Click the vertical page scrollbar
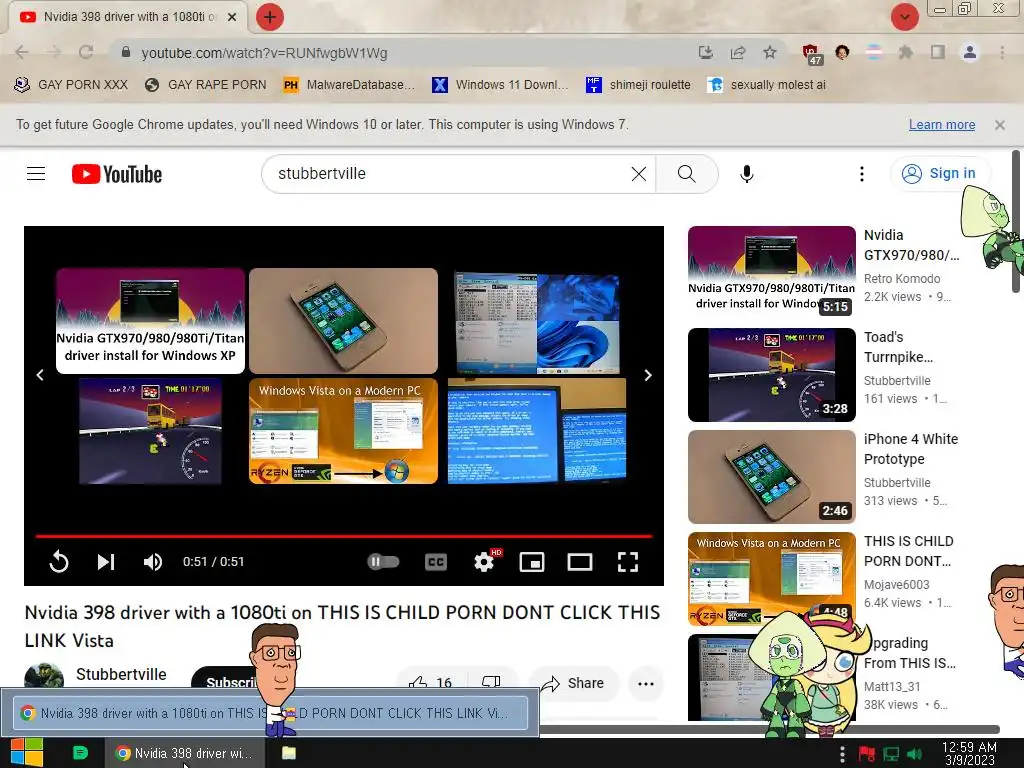The width and height of the screenshot is (1024, 768). 1016,222
